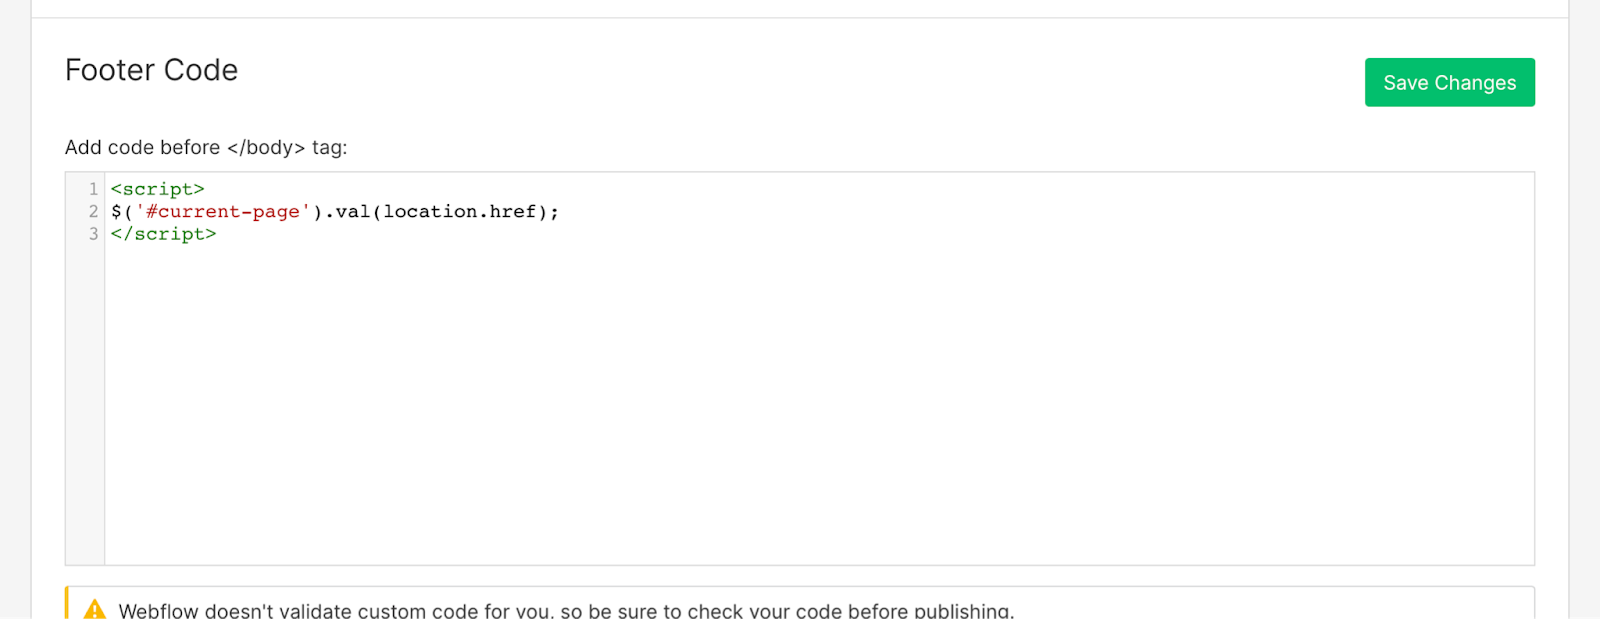Click the word 'Webflow' in the warning banner
This screenshot has height=619, width=1600.
click(x=158, y=611)
